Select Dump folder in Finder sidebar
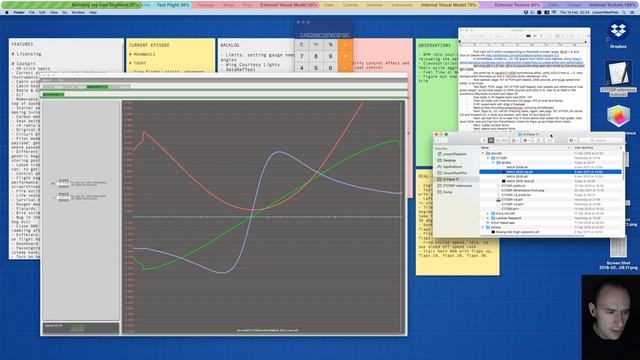The height and width of the screenshot is (360, 640). click(447, 192)
